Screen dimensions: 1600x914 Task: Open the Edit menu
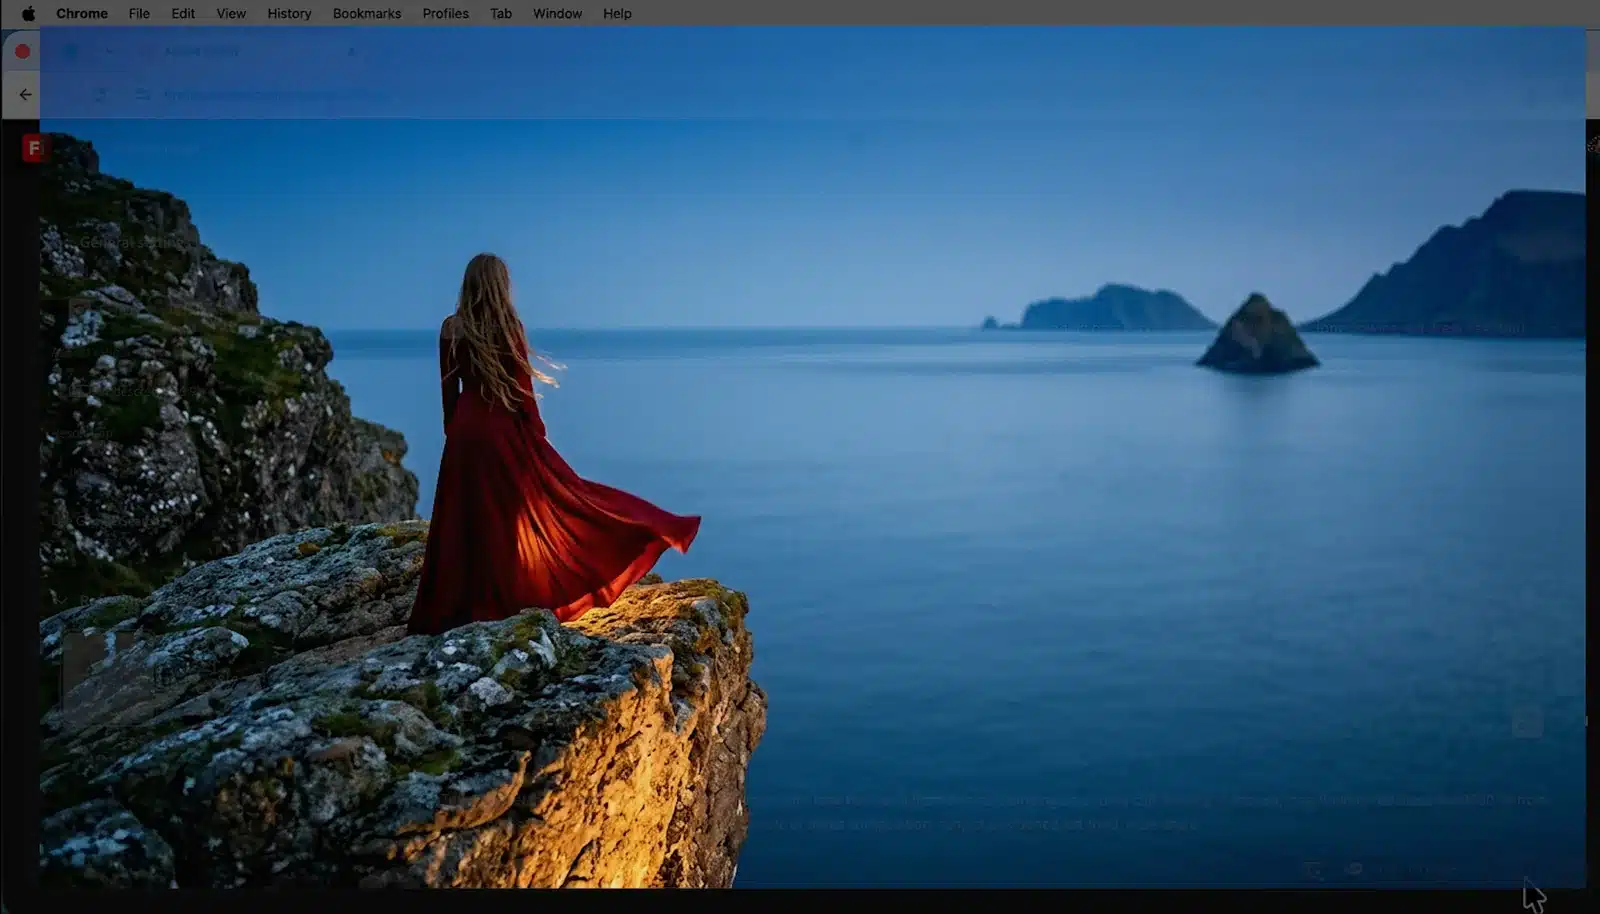coord(183,13)
